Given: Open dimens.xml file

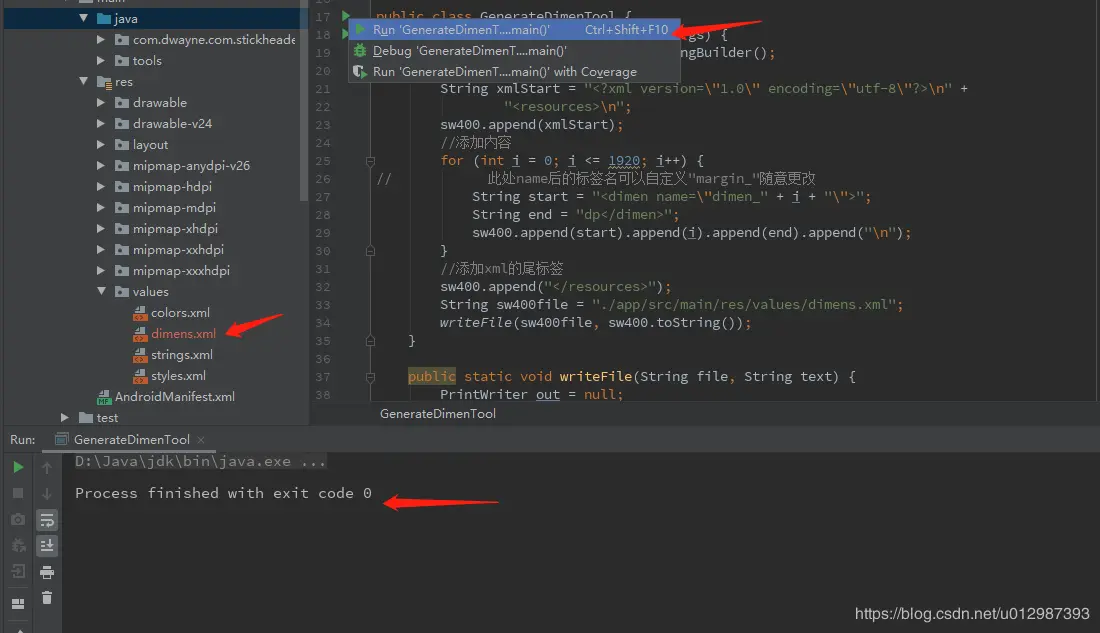Looking at the screenshot, I should (175, 333).
